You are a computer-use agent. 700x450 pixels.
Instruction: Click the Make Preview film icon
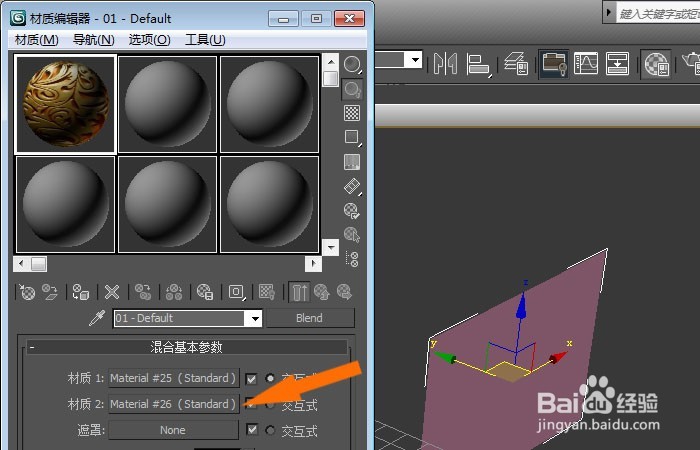coord(352,186)
